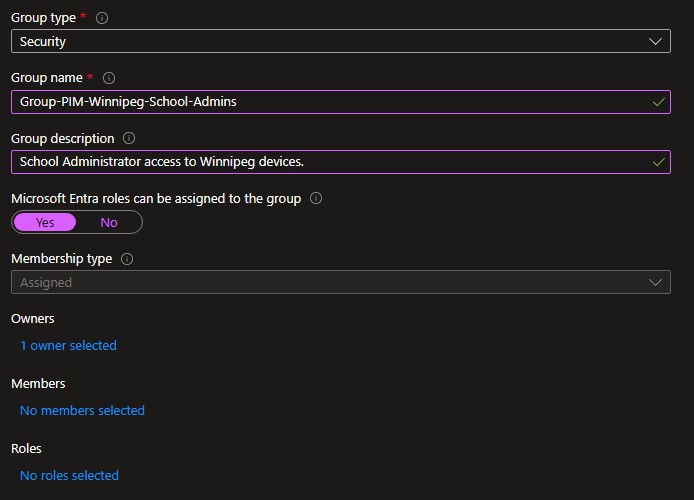Viewport: 694px width, 500px height.
Task: Click green checkmark in Group description field
Action: click(x=657, y=162)
